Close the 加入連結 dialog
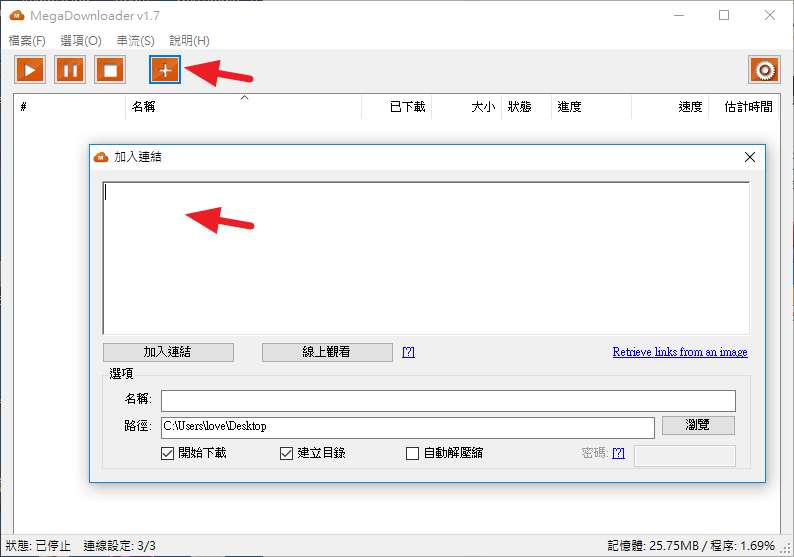This screenshot has width=794, height=557. [x=750, y=157]
